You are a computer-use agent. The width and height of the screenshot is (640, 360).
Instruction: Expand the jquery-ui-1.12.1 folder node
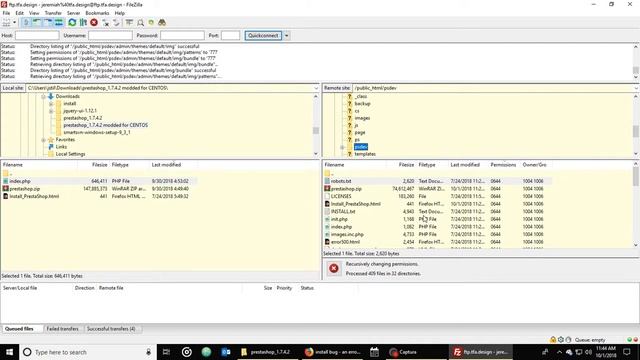51,111
